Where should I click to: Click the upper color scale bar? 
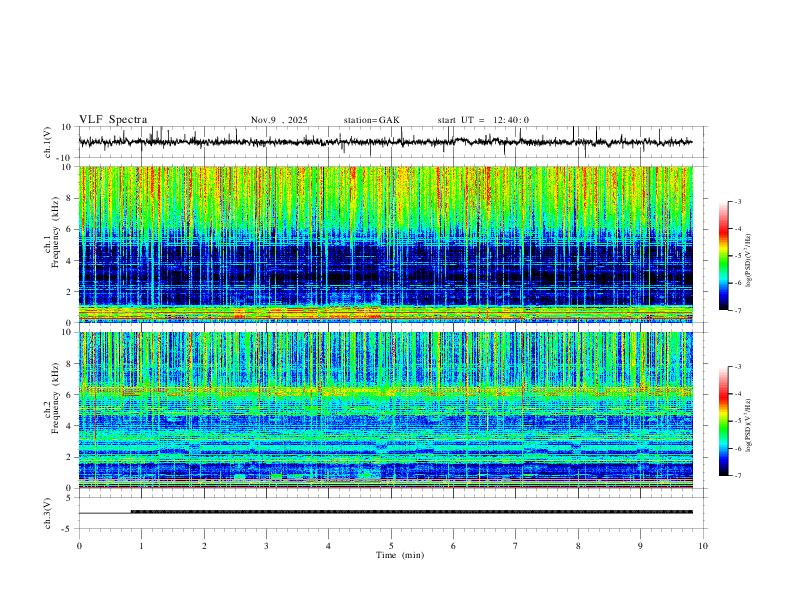(723, 256)
